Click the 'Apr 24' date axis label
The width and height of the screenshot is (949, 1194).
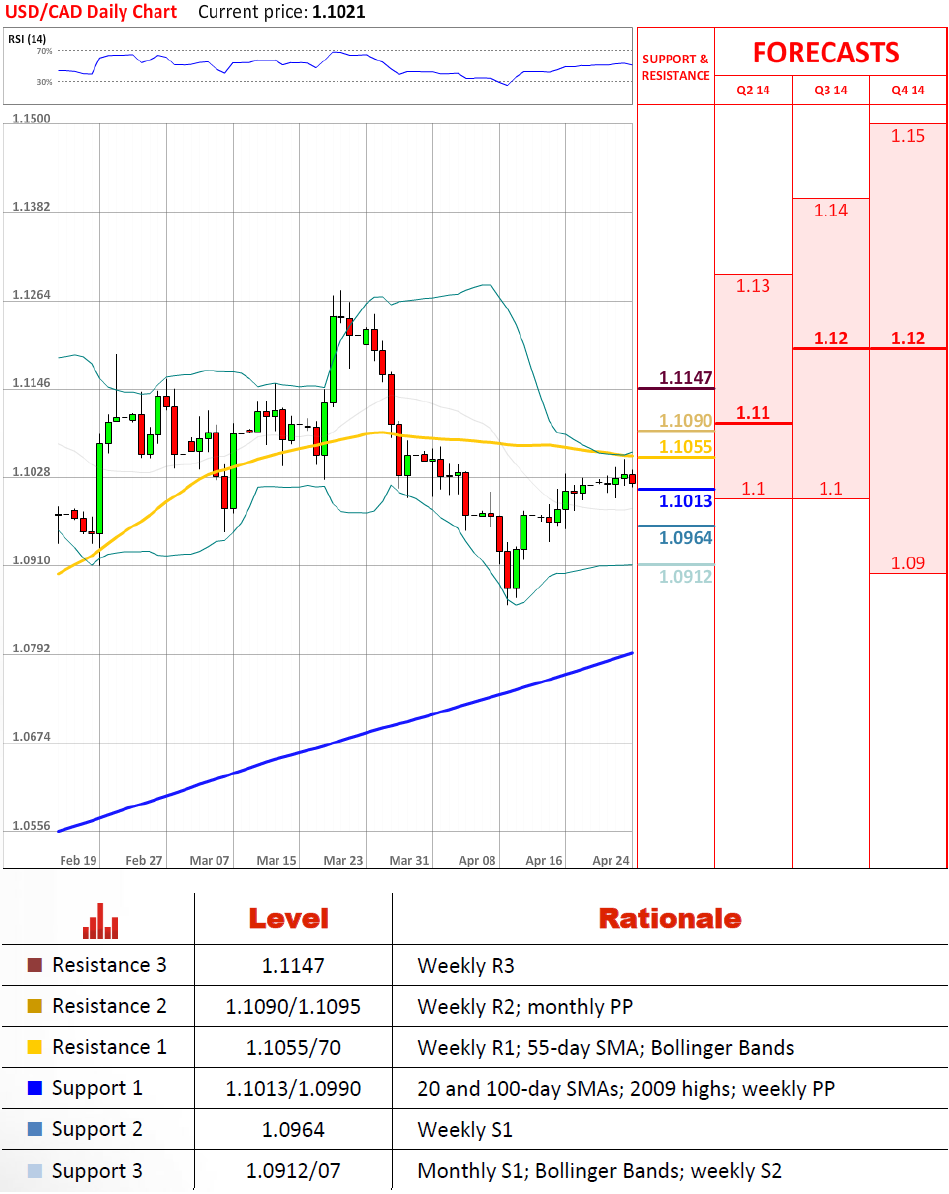tap(611, 860)
